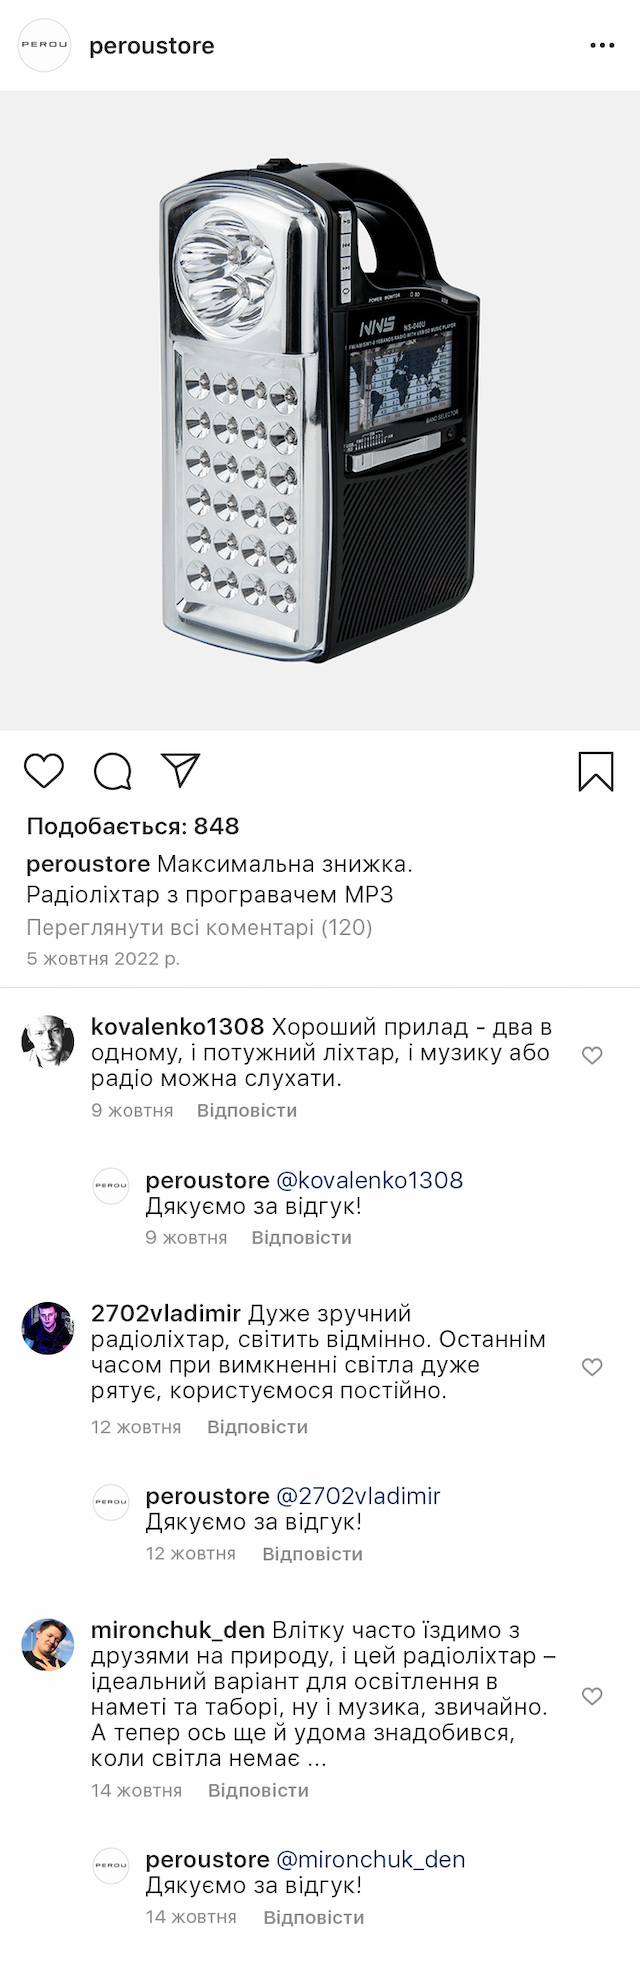The height and width of the screenshot is (1970, 640).
Task: Like 2702vladimir's comment
Action: point(592,1367)
